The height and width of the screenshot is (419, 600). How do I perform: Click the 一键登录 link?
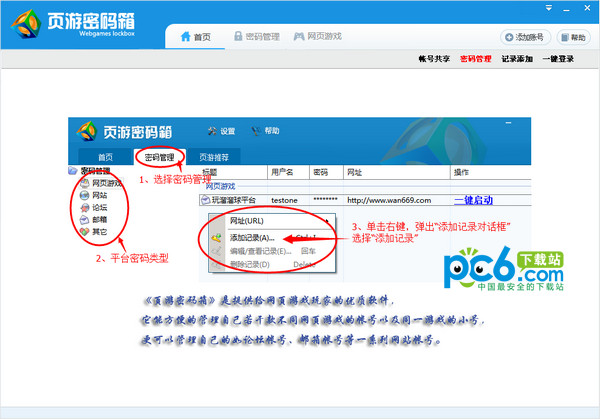coord(558,60)
